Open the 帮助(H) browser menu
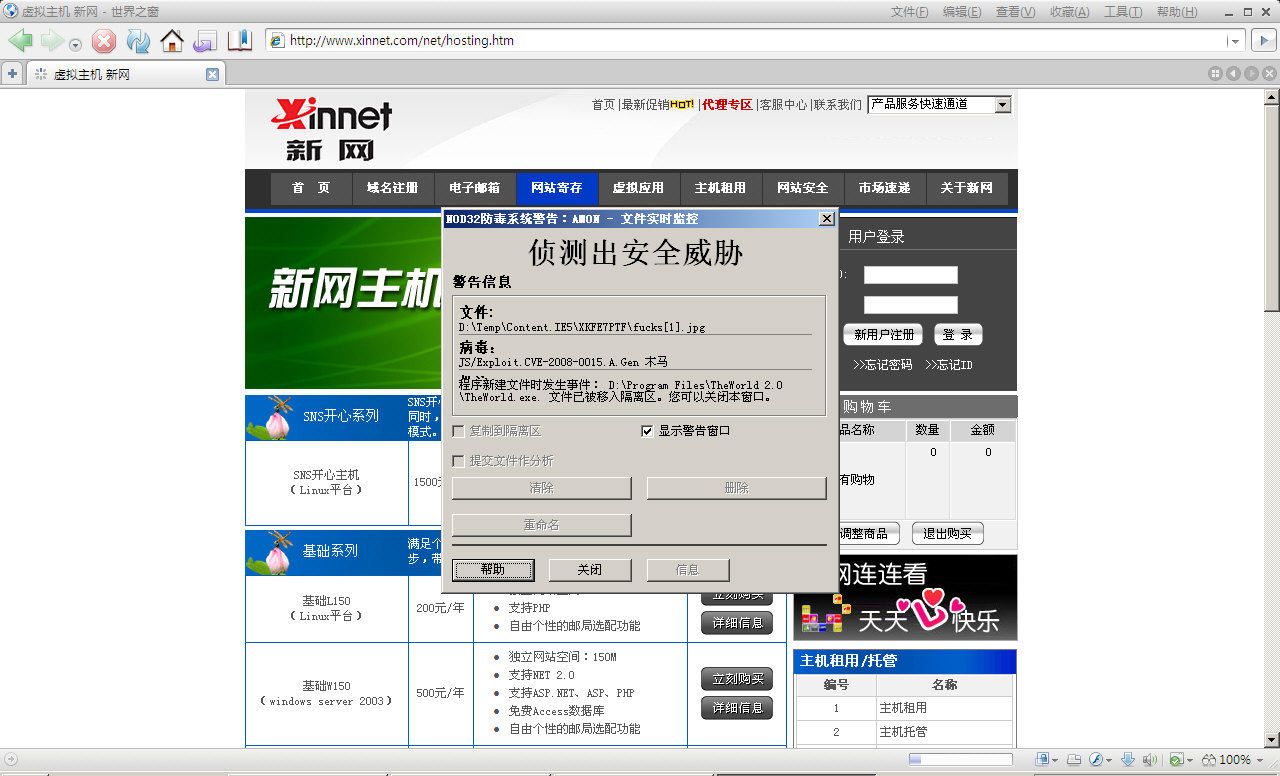Viewport: 1280px width, 776px height. 1176,12
